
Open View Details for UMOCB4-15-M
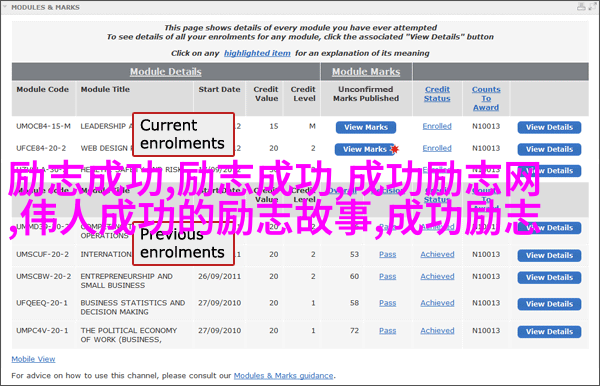click(x=549, y=127)
